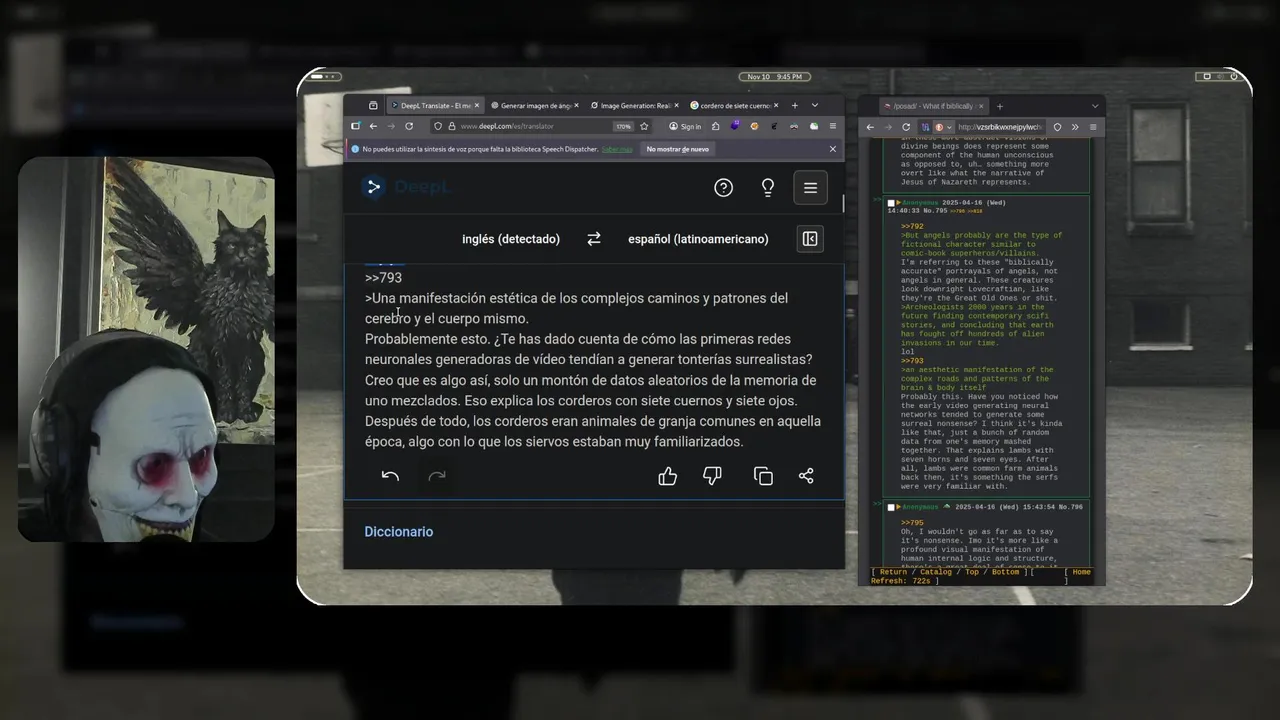Image resolution: width=1280 pixels, height=720 pixels.
Task: Expand post No.795 menu arrow
Action: pos(899,202)
